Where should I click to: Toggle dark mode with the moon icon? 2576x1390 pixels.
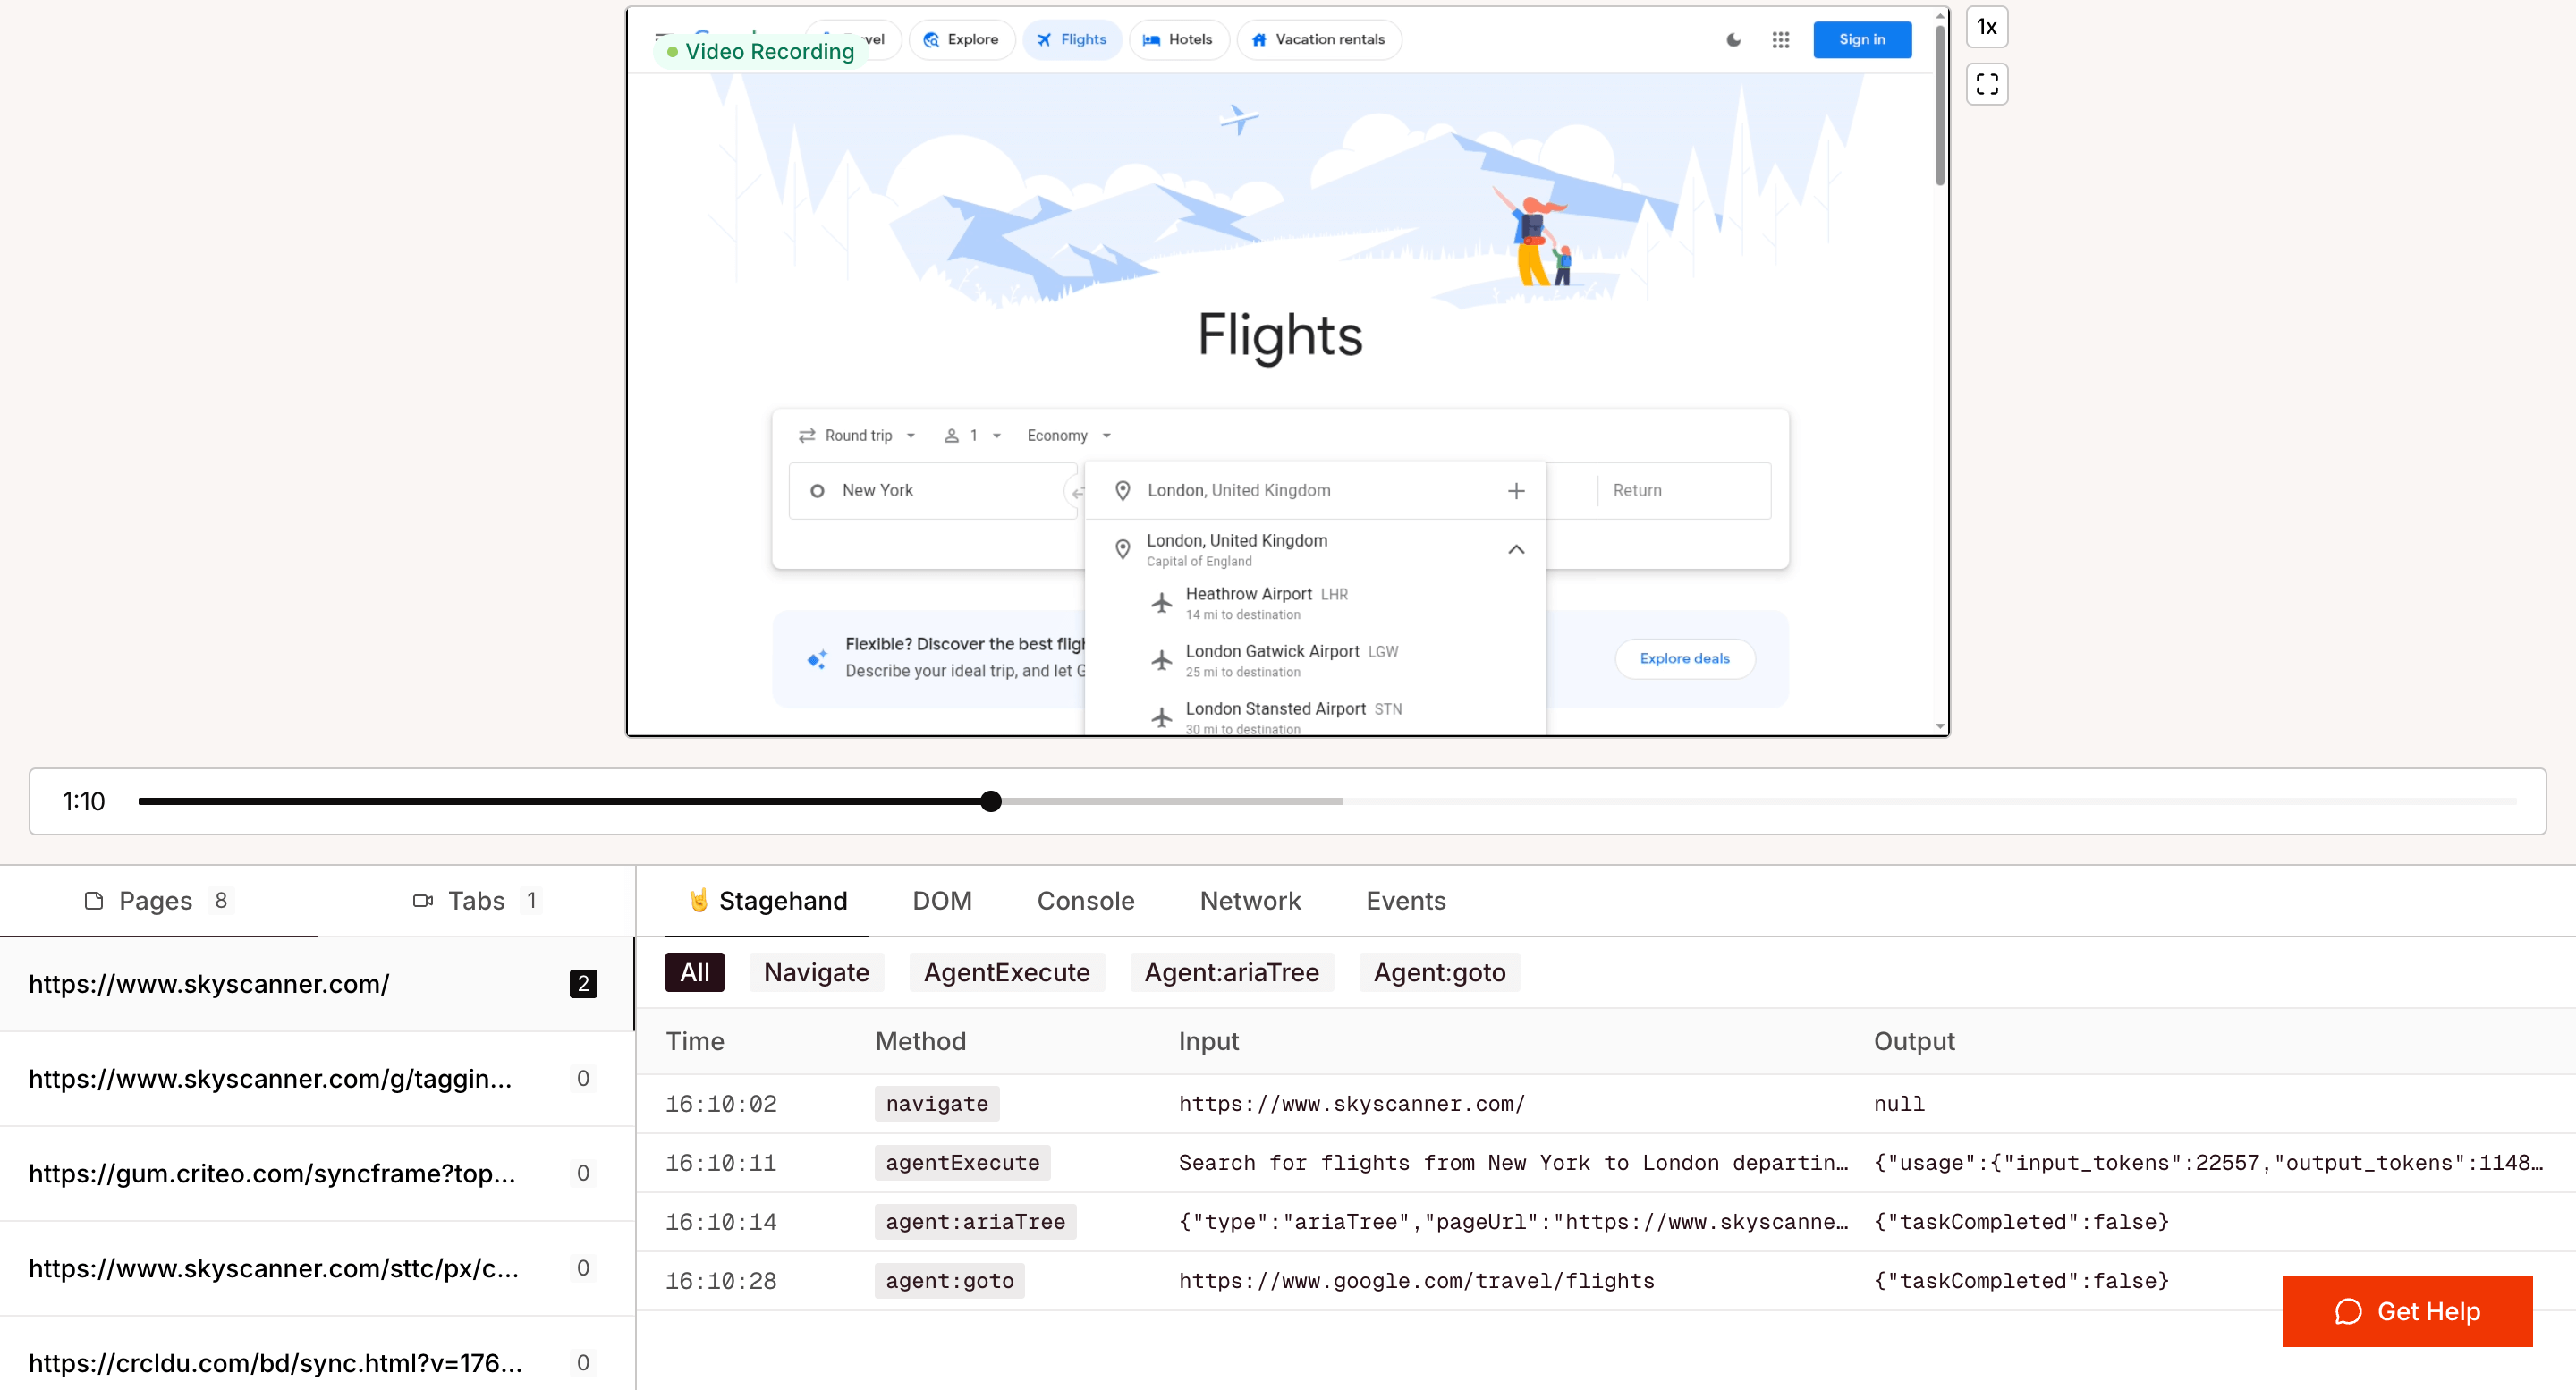pyautogui.click(x=1733, y=40)
